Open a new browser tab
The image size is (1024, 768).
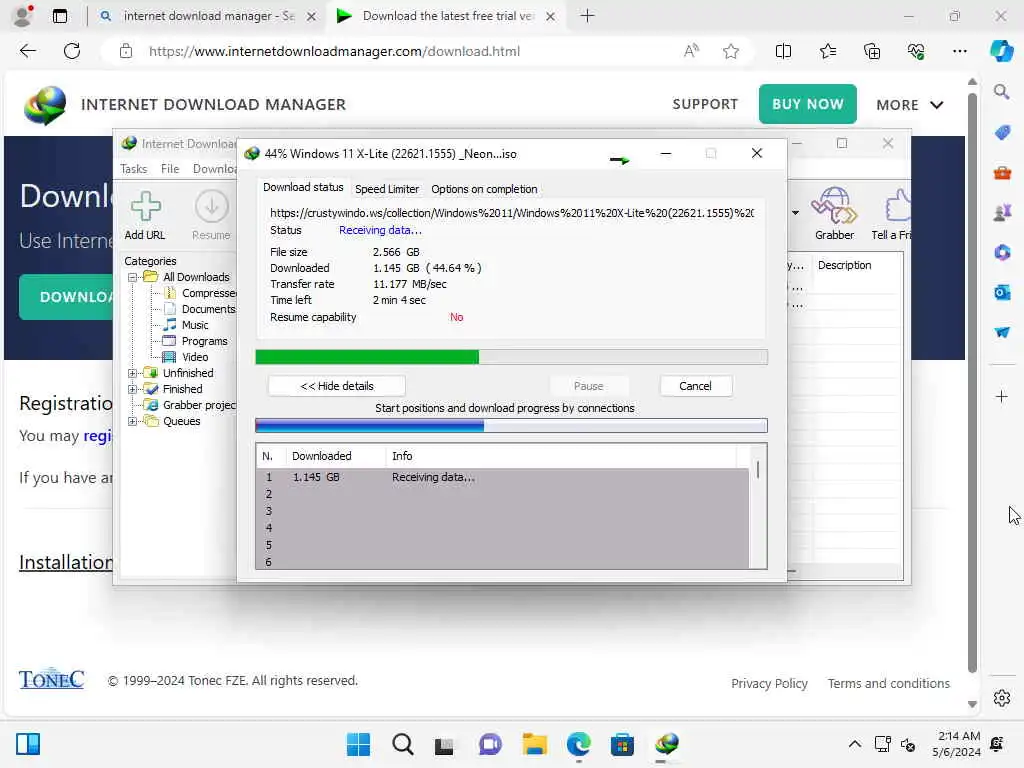pos(587,16)
